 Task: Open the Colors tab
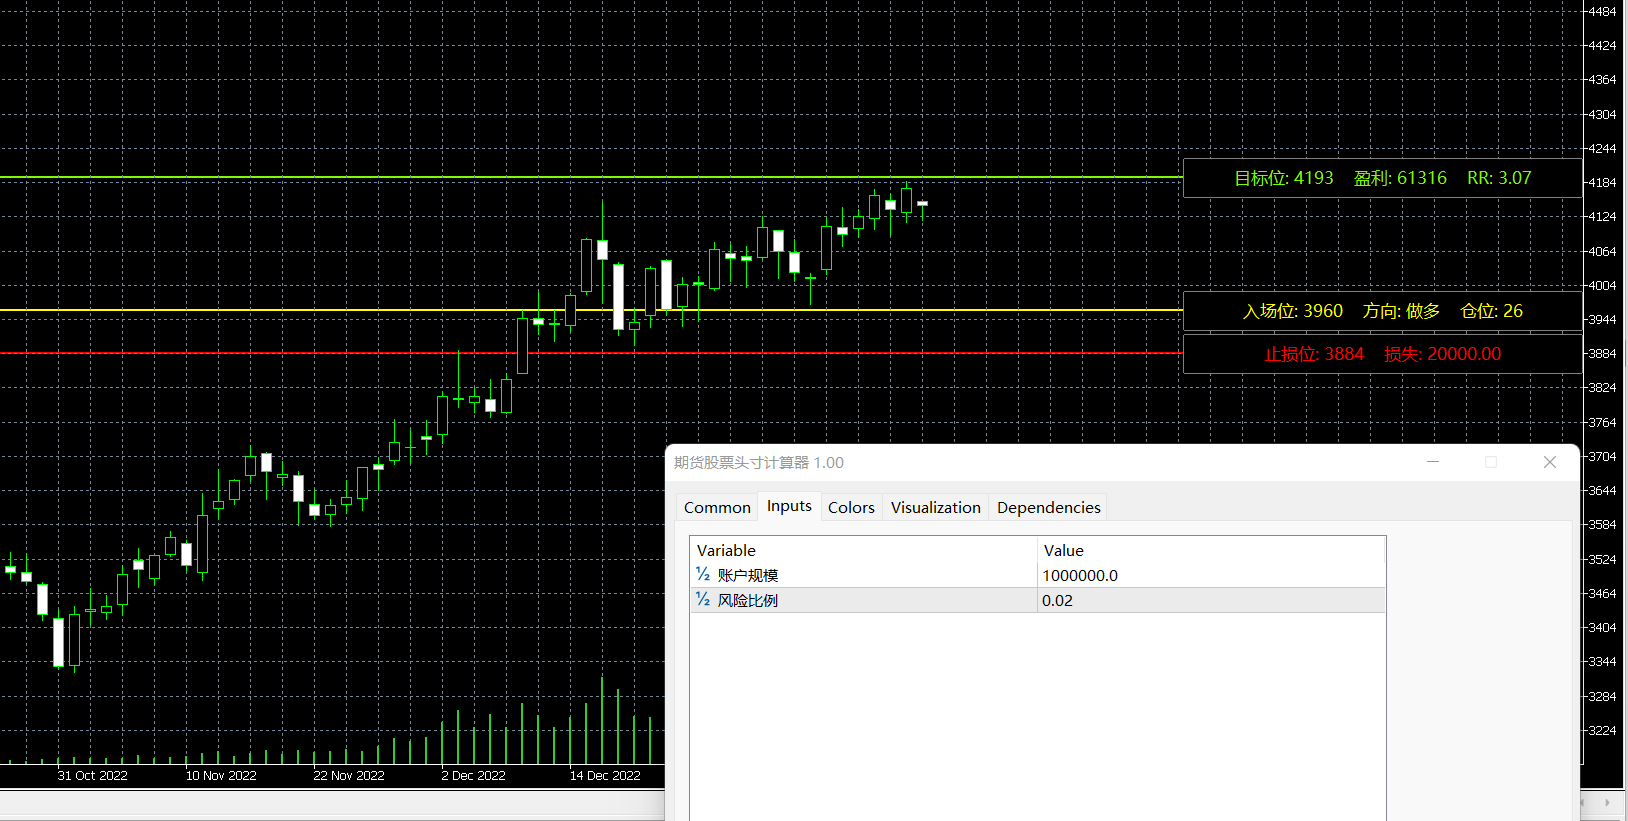(x=851, y=508)
